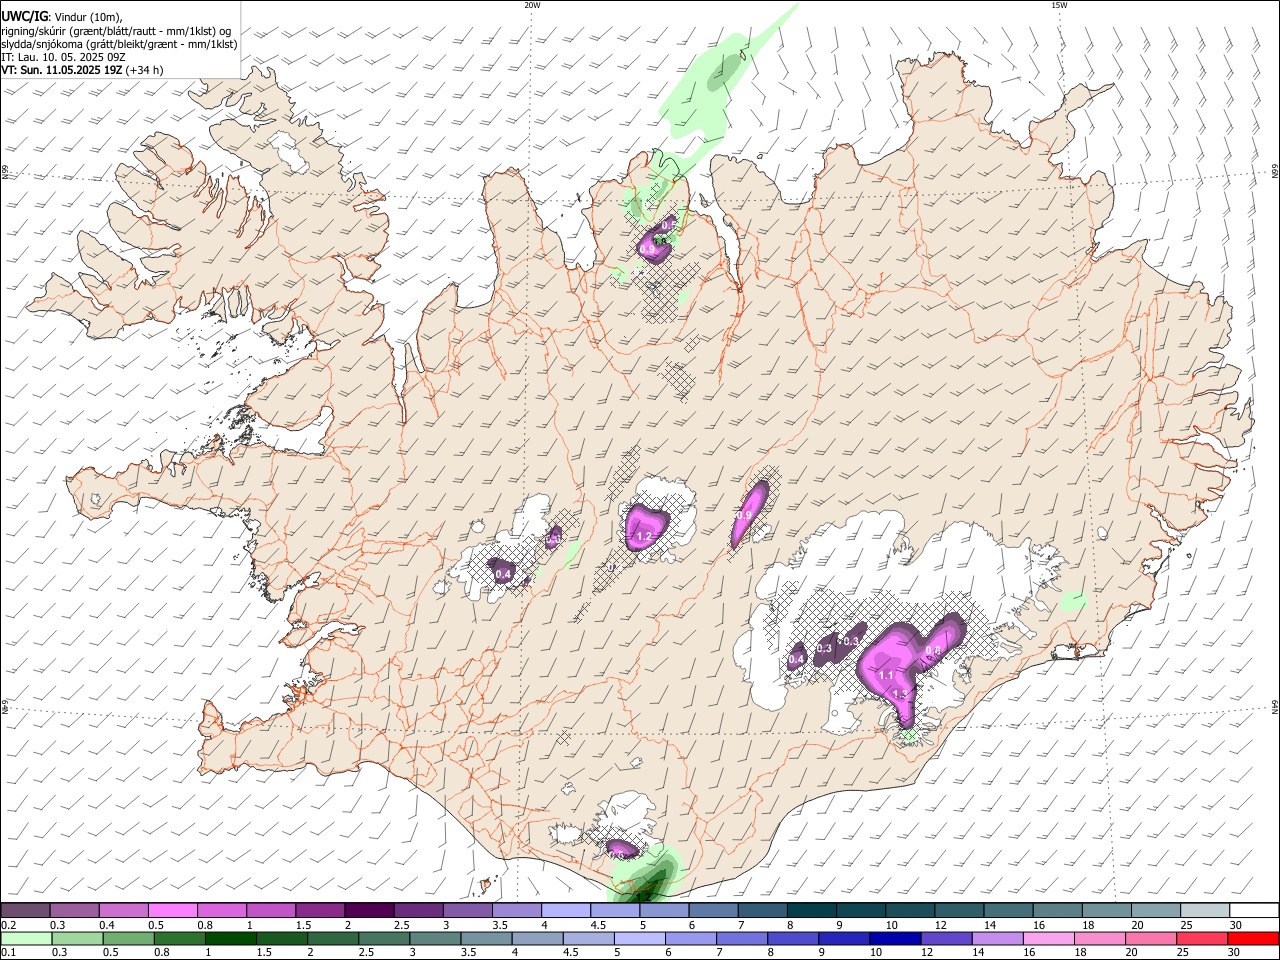Click the 'slydda/snjókoma' snow legend line
This screenshot has width=1280, height=960.
(120, 44)
